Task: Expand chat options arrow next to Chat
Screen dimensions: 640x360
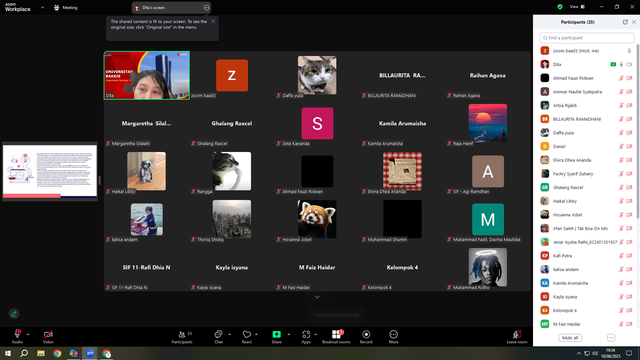Action: (x=229, y=334)
